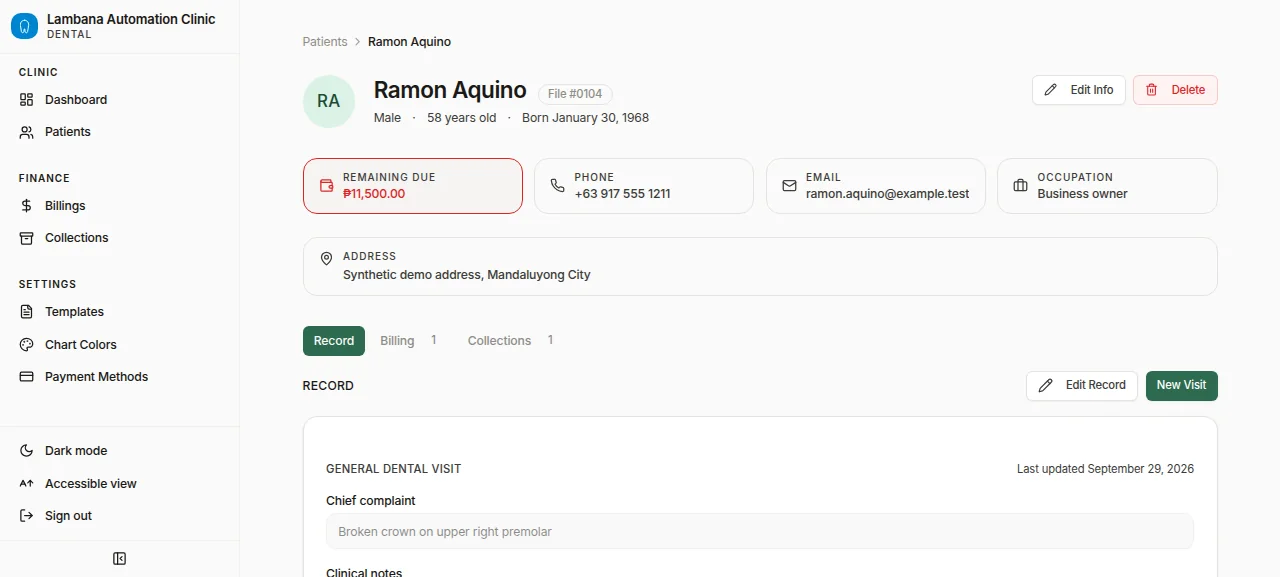Click the RA patient avatar

coord(329,101)
